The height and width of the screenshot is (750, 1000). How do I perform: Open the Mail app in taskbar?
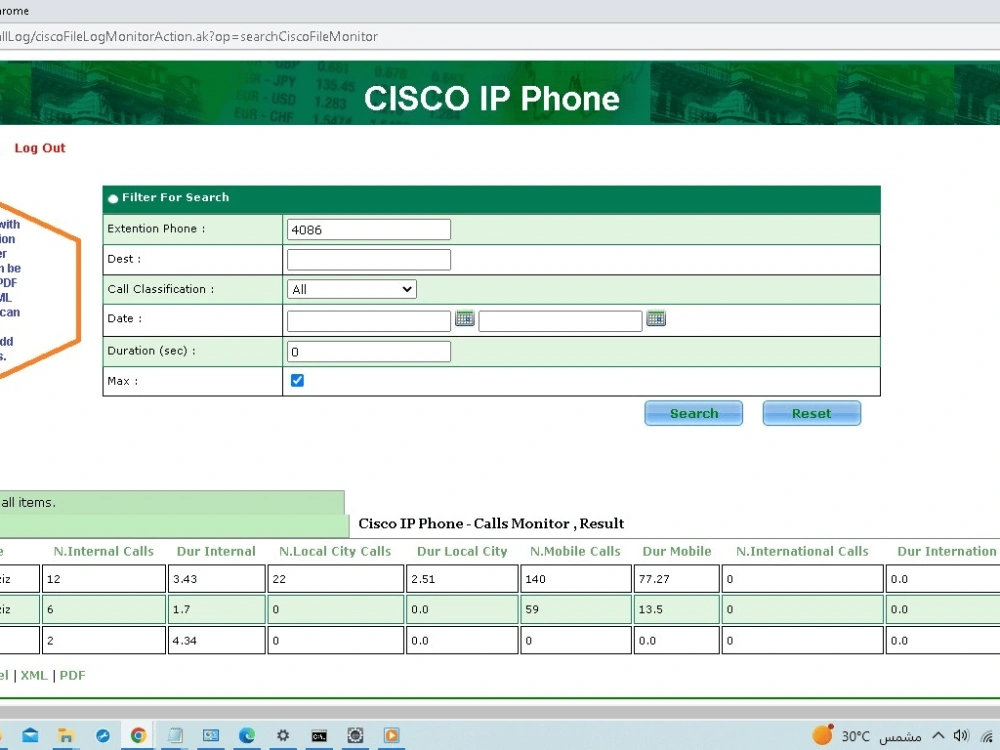click(30, 735)
